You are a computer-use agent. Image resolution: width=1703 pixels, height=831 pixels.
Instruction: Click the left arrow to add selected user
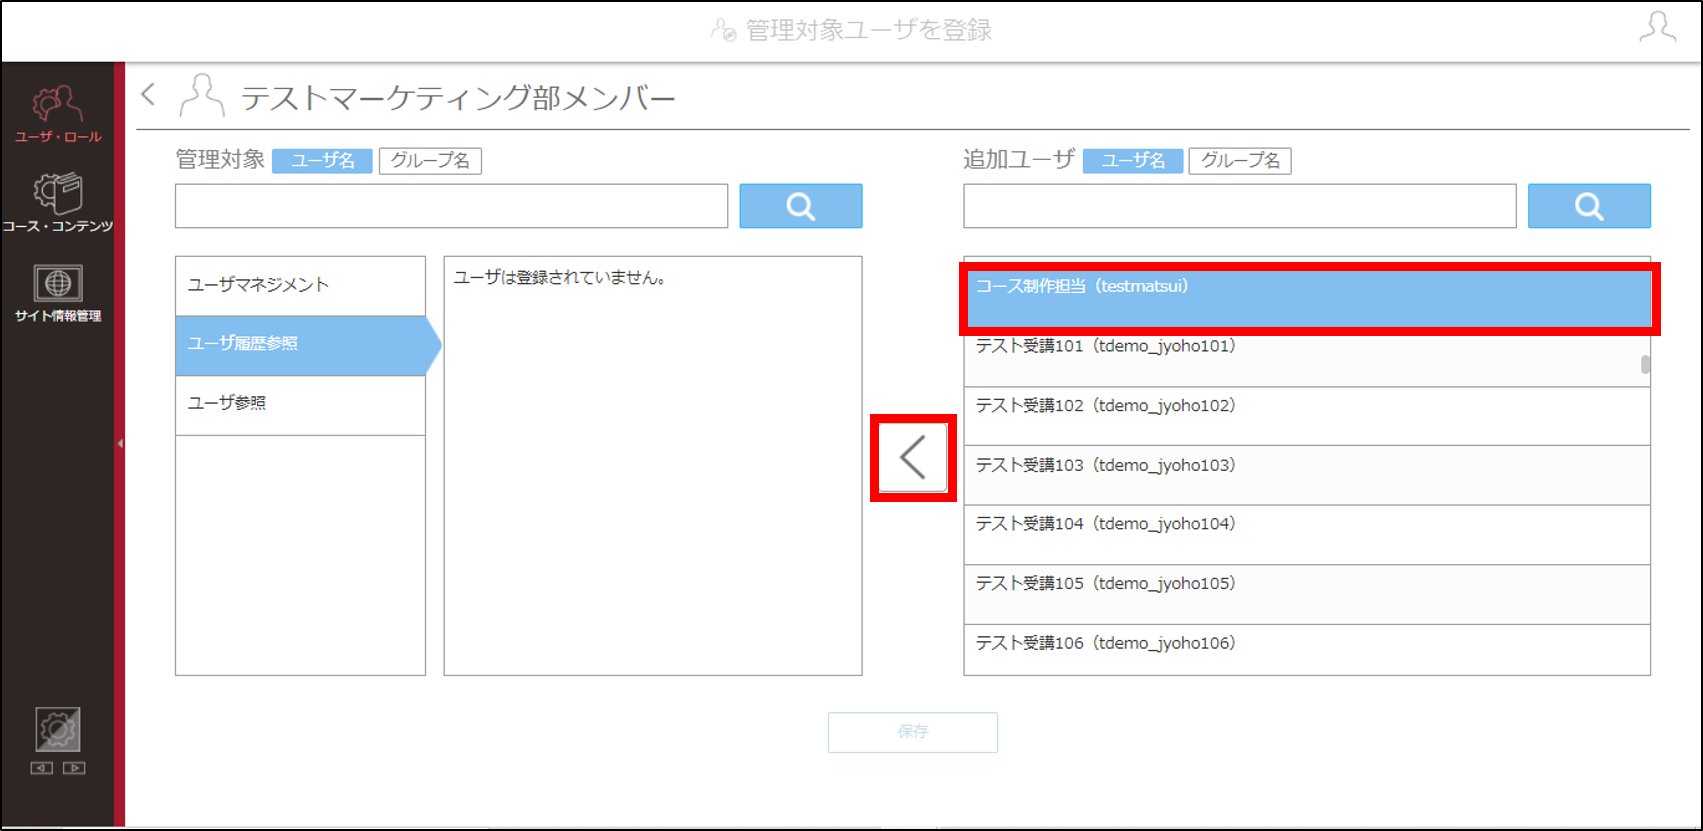click(x=913, y=458)
